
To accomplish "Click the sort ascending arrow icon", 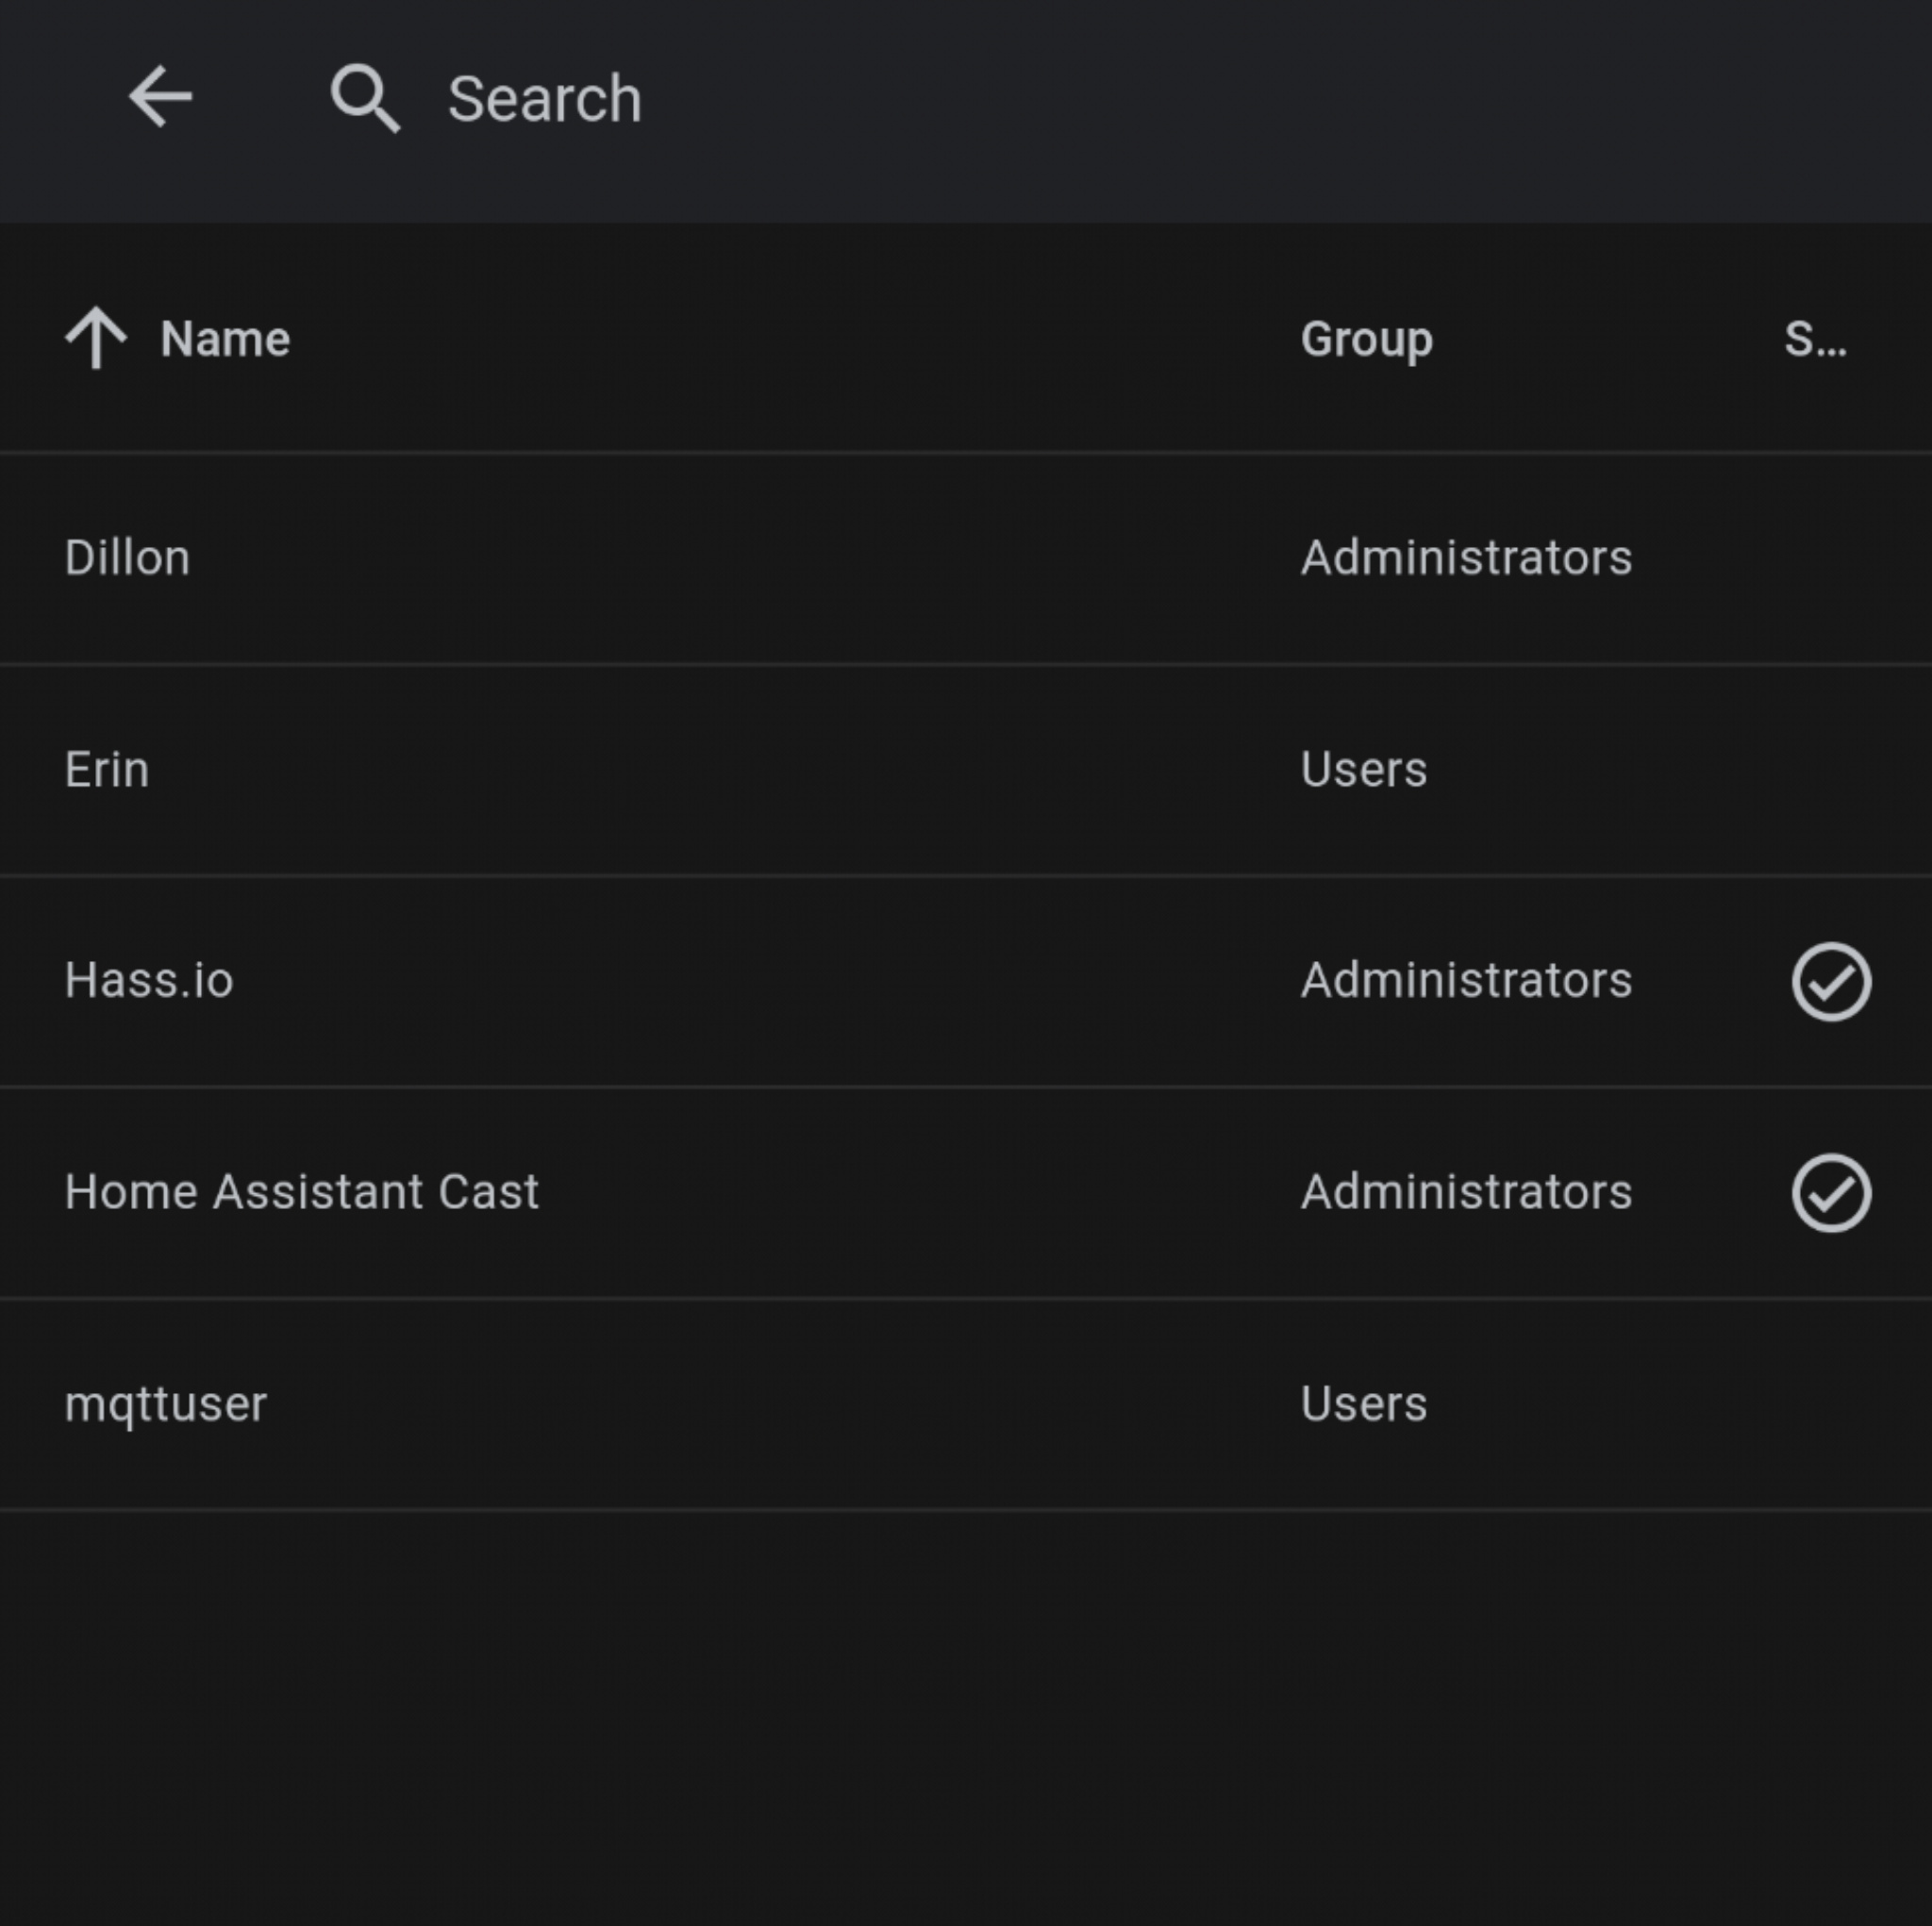I will [96, 338].
